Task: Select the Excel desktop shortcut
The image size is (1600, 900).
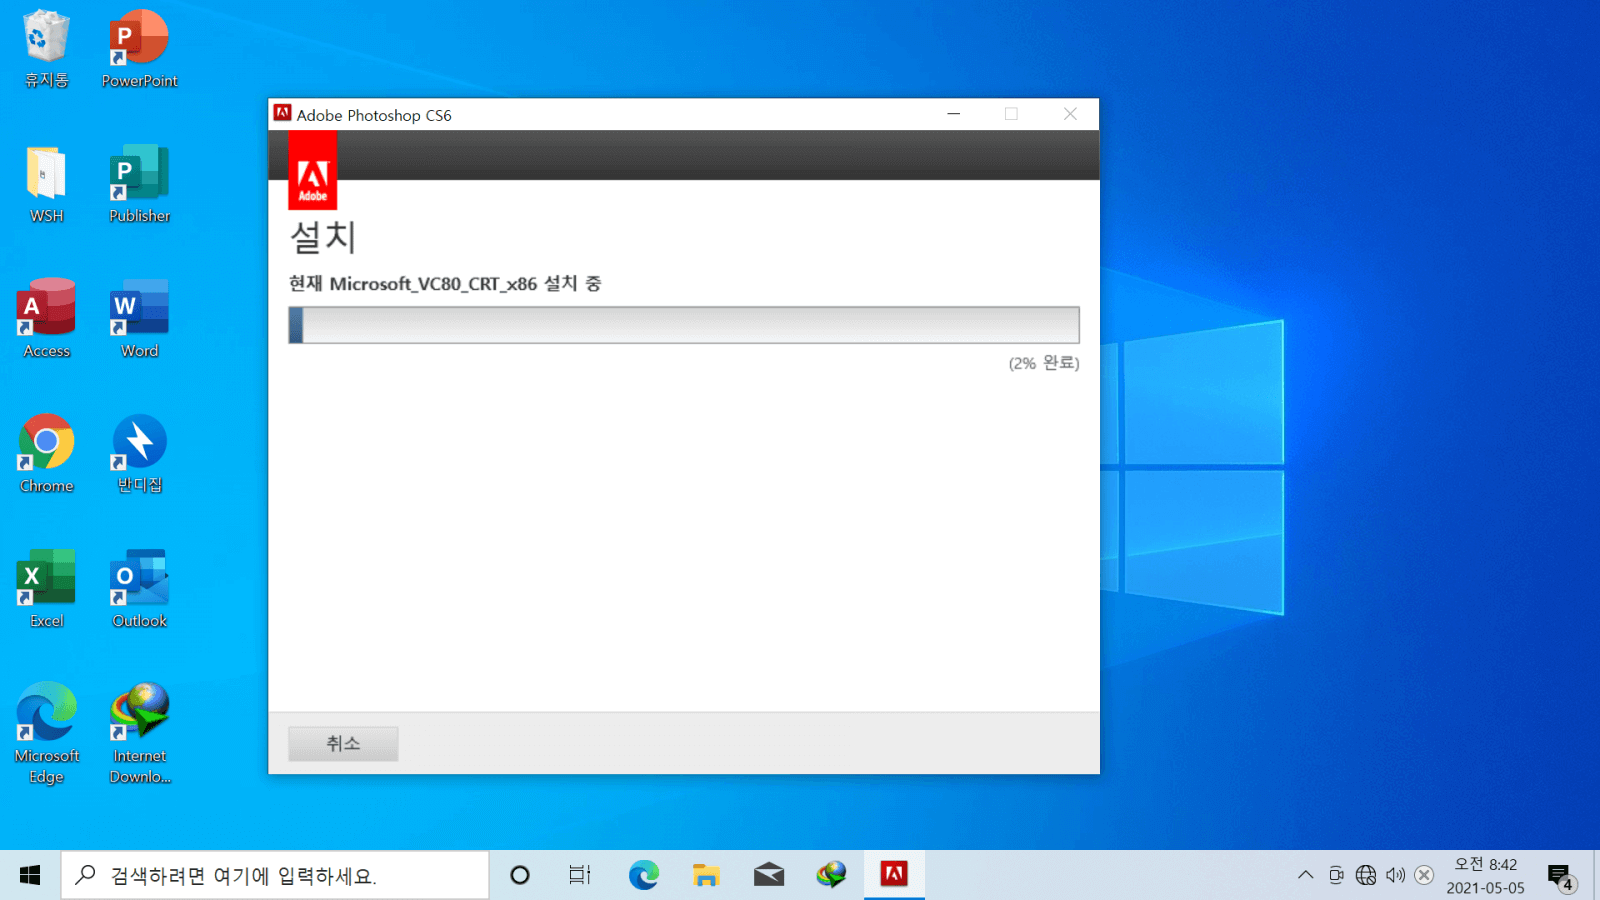Action: [46, 589]
